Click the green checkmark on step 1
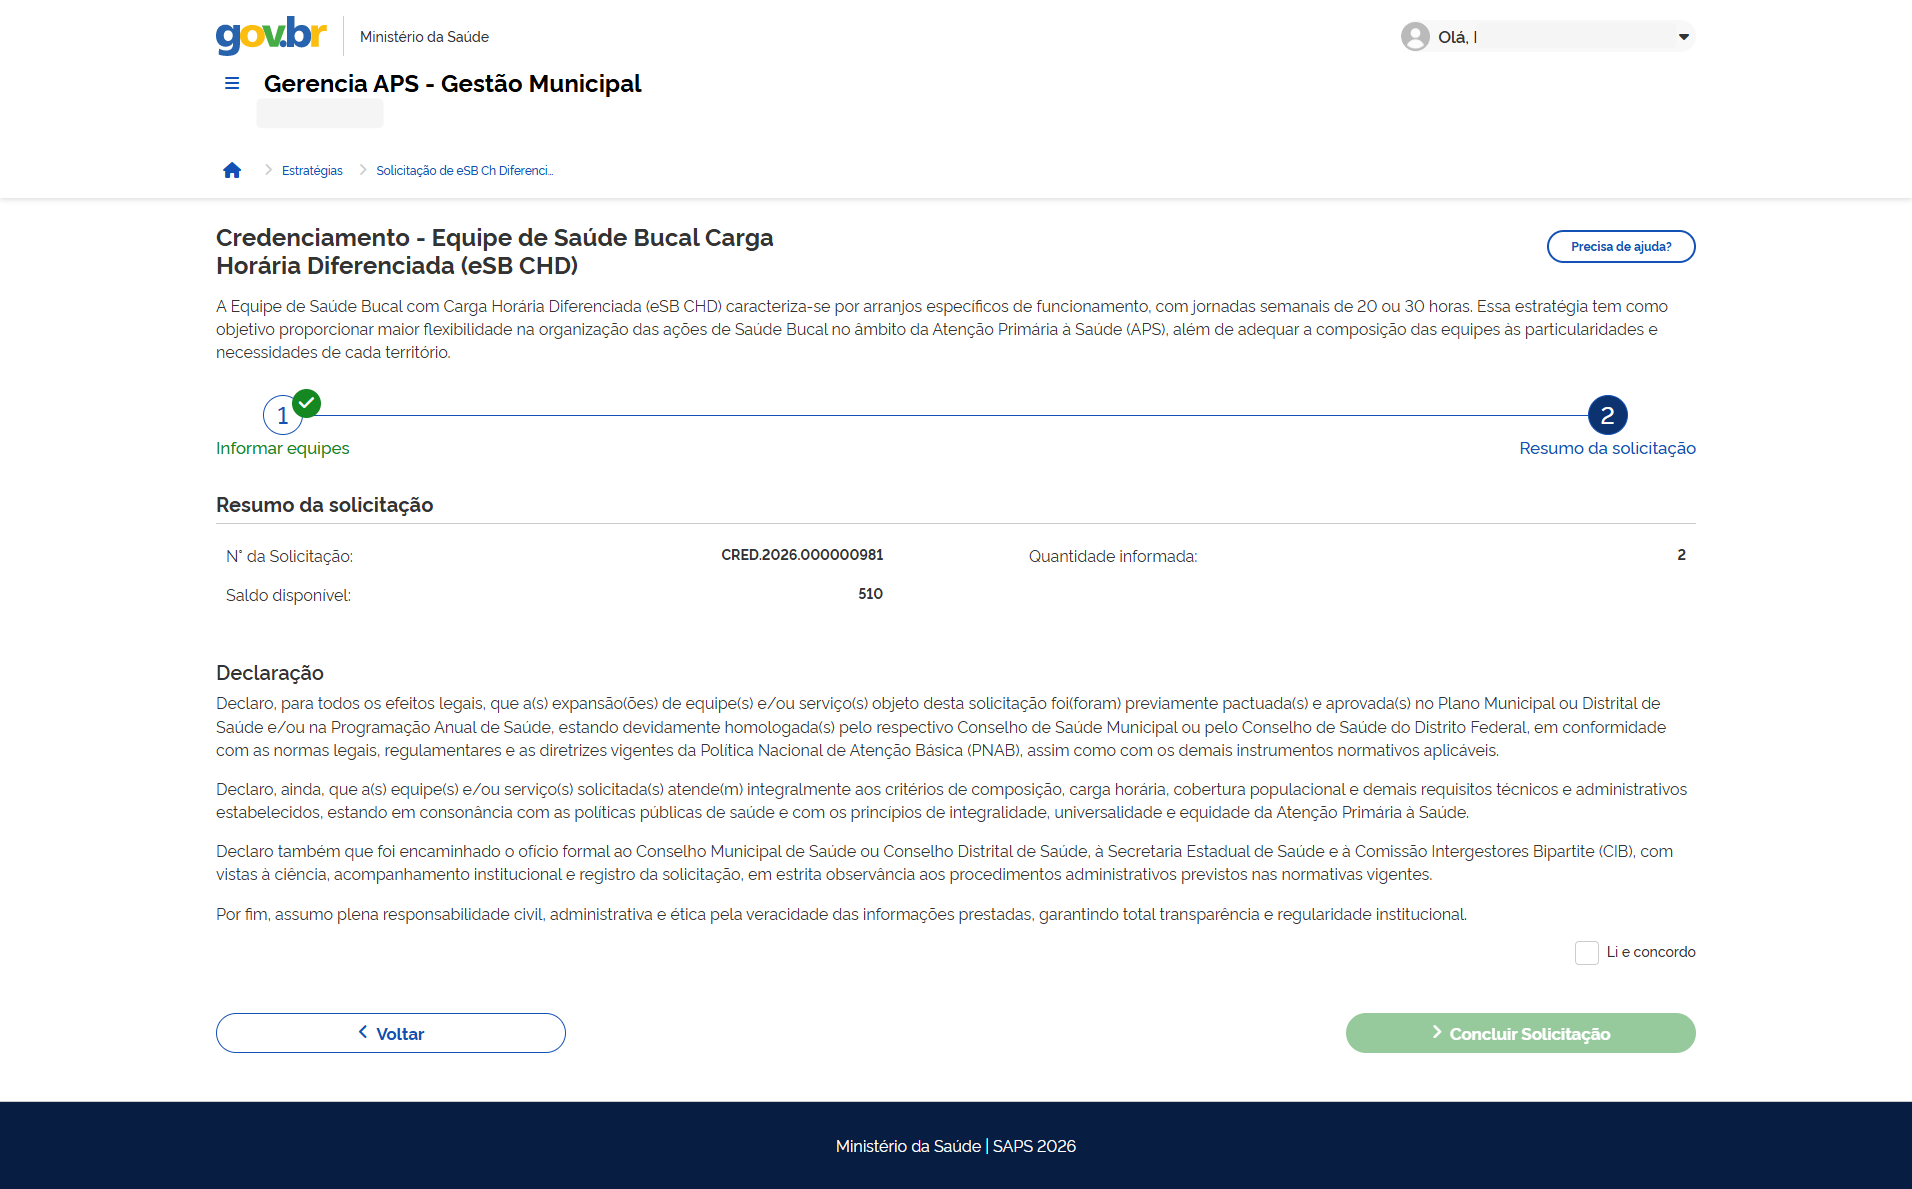Screen dimensions: 1912x1189 tap(307, 403)
